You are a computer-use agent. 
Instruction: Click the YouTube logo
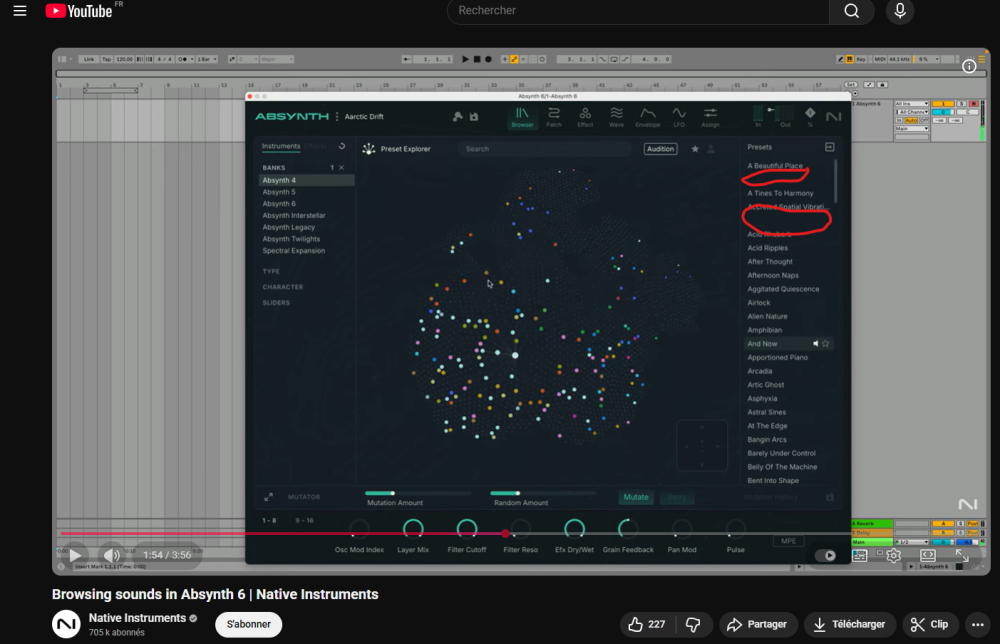coord(79,11)
